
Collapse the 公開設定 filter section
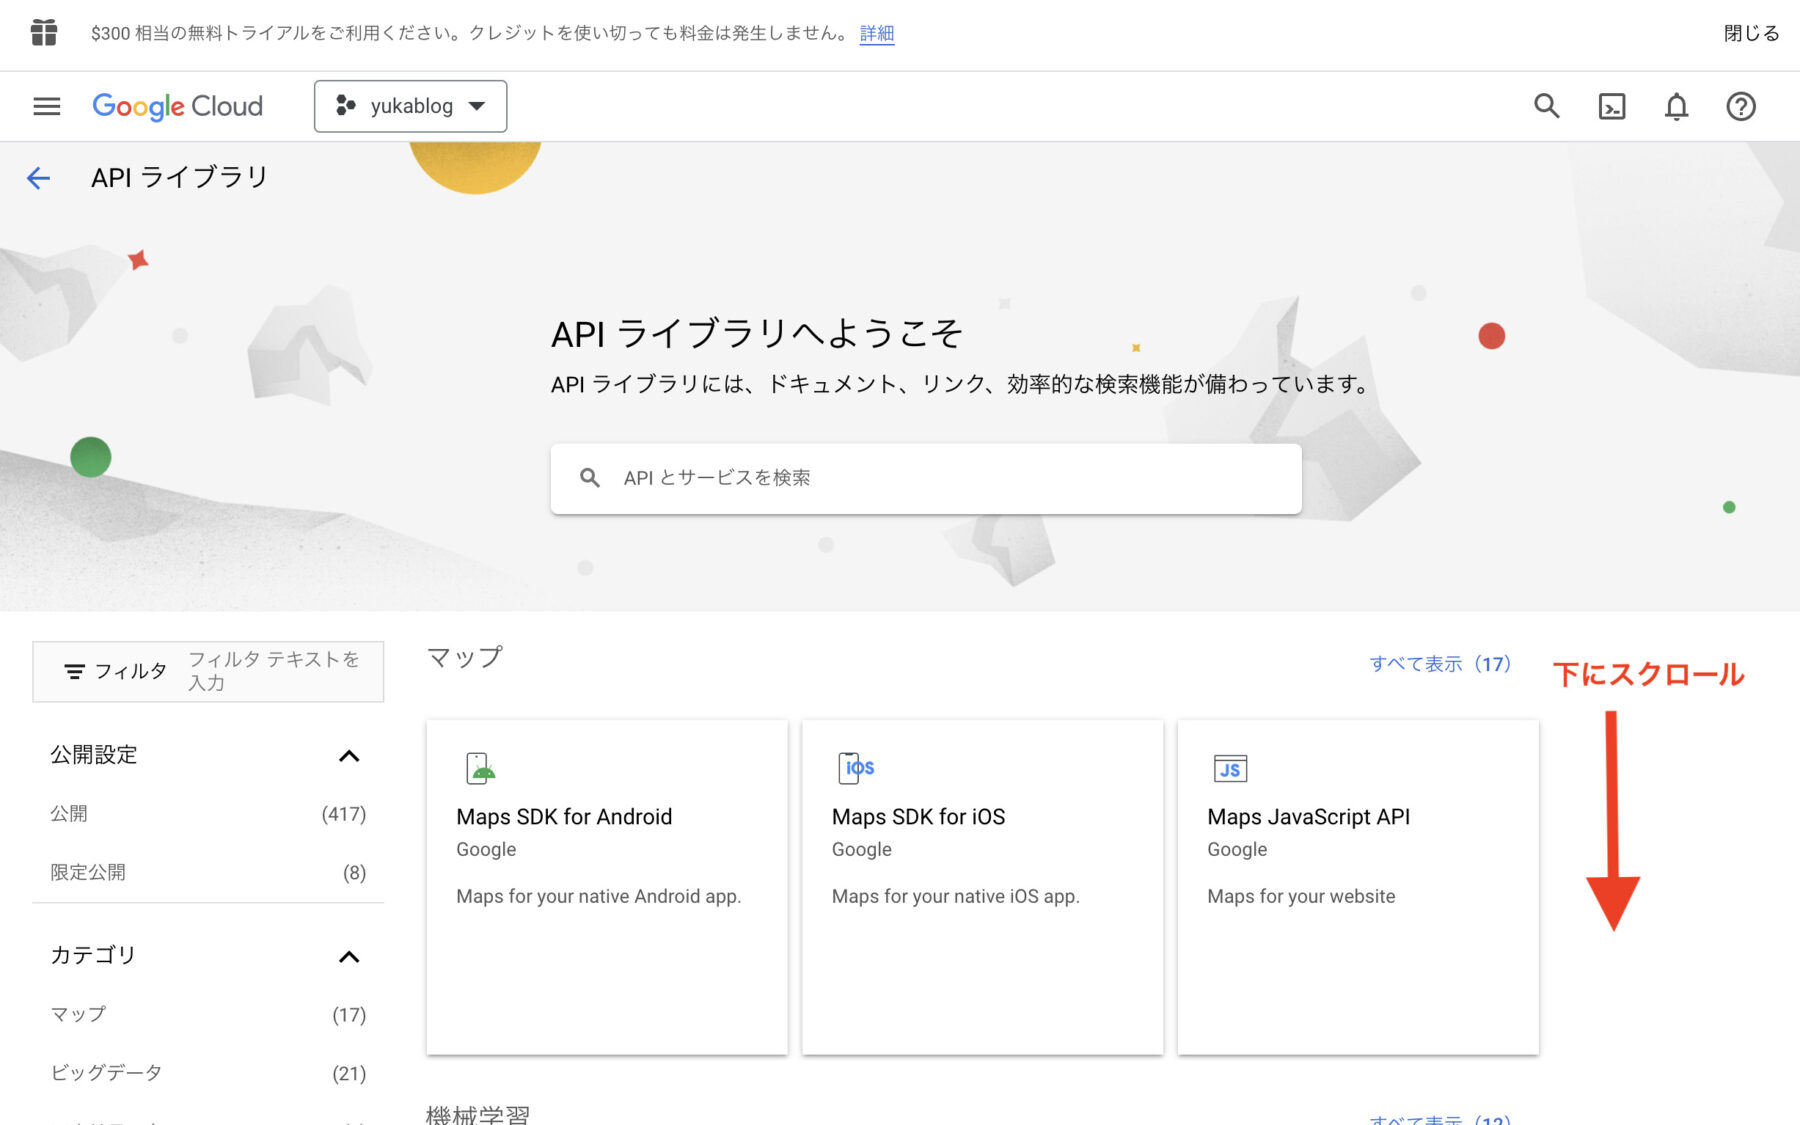(349, 756)
